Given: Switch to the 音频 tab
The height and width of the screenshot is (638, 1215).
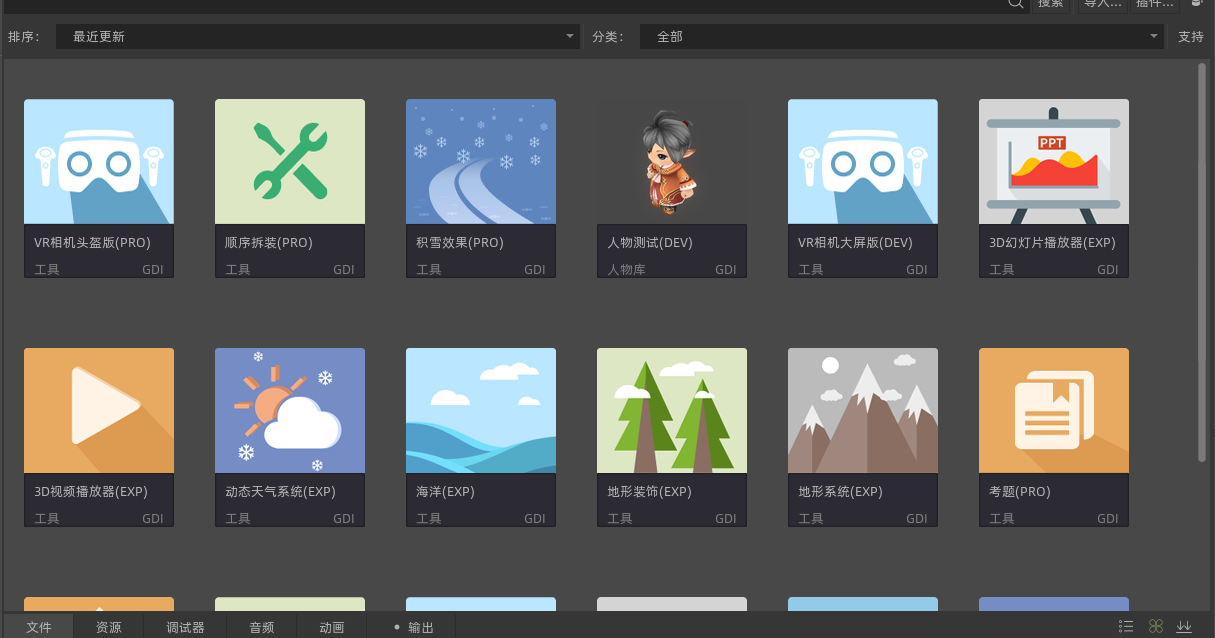Looking at the screenshot, I should click(x=262, y=627).
